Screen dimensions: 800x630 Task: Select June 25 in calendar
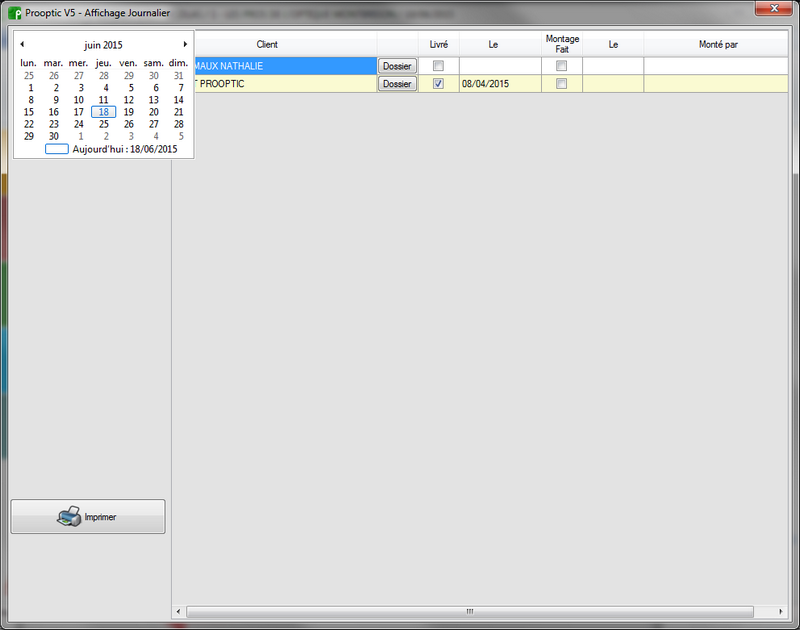[x=104, y=124]
